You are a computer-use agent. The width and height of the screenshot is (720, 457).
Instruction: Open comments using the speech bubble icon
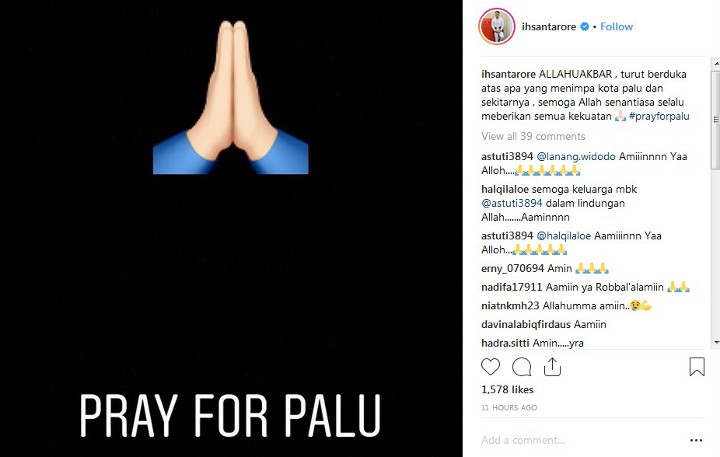pyautogui.click(x=522, y=367)
